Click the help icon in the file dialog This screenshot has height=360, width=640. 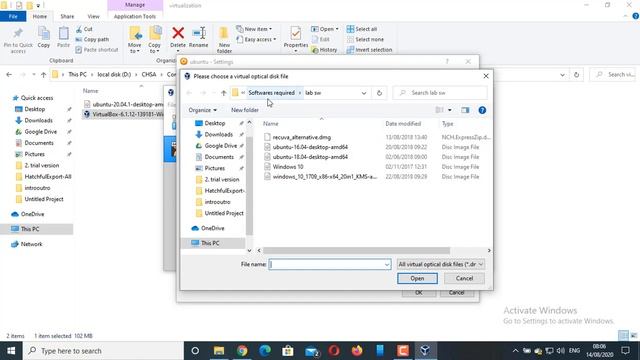[482, 110]
